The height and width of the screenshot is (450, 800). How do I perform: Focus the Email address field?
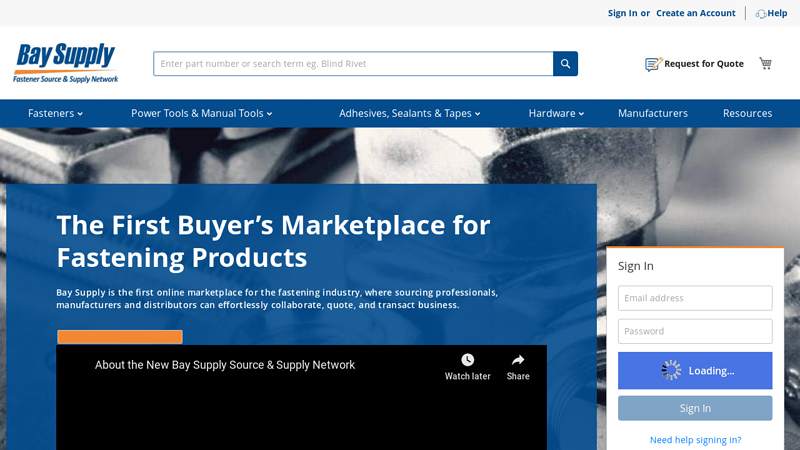(x=695, y=298)
